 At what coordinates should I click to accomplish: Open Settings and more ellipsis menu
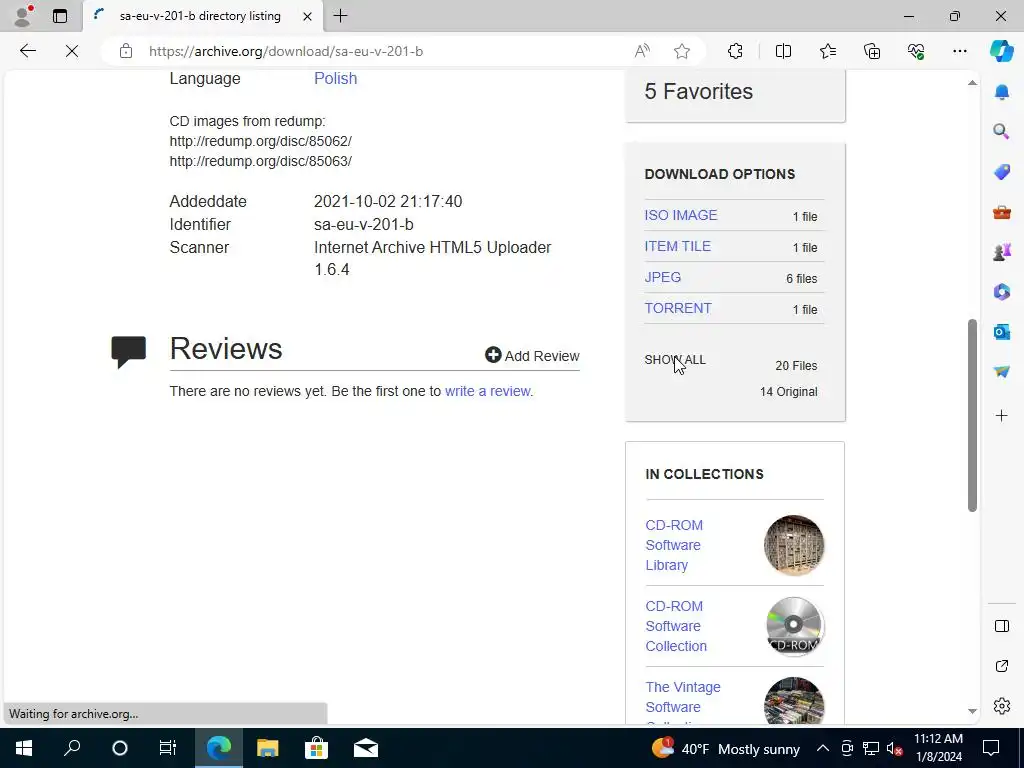(959, 51)
